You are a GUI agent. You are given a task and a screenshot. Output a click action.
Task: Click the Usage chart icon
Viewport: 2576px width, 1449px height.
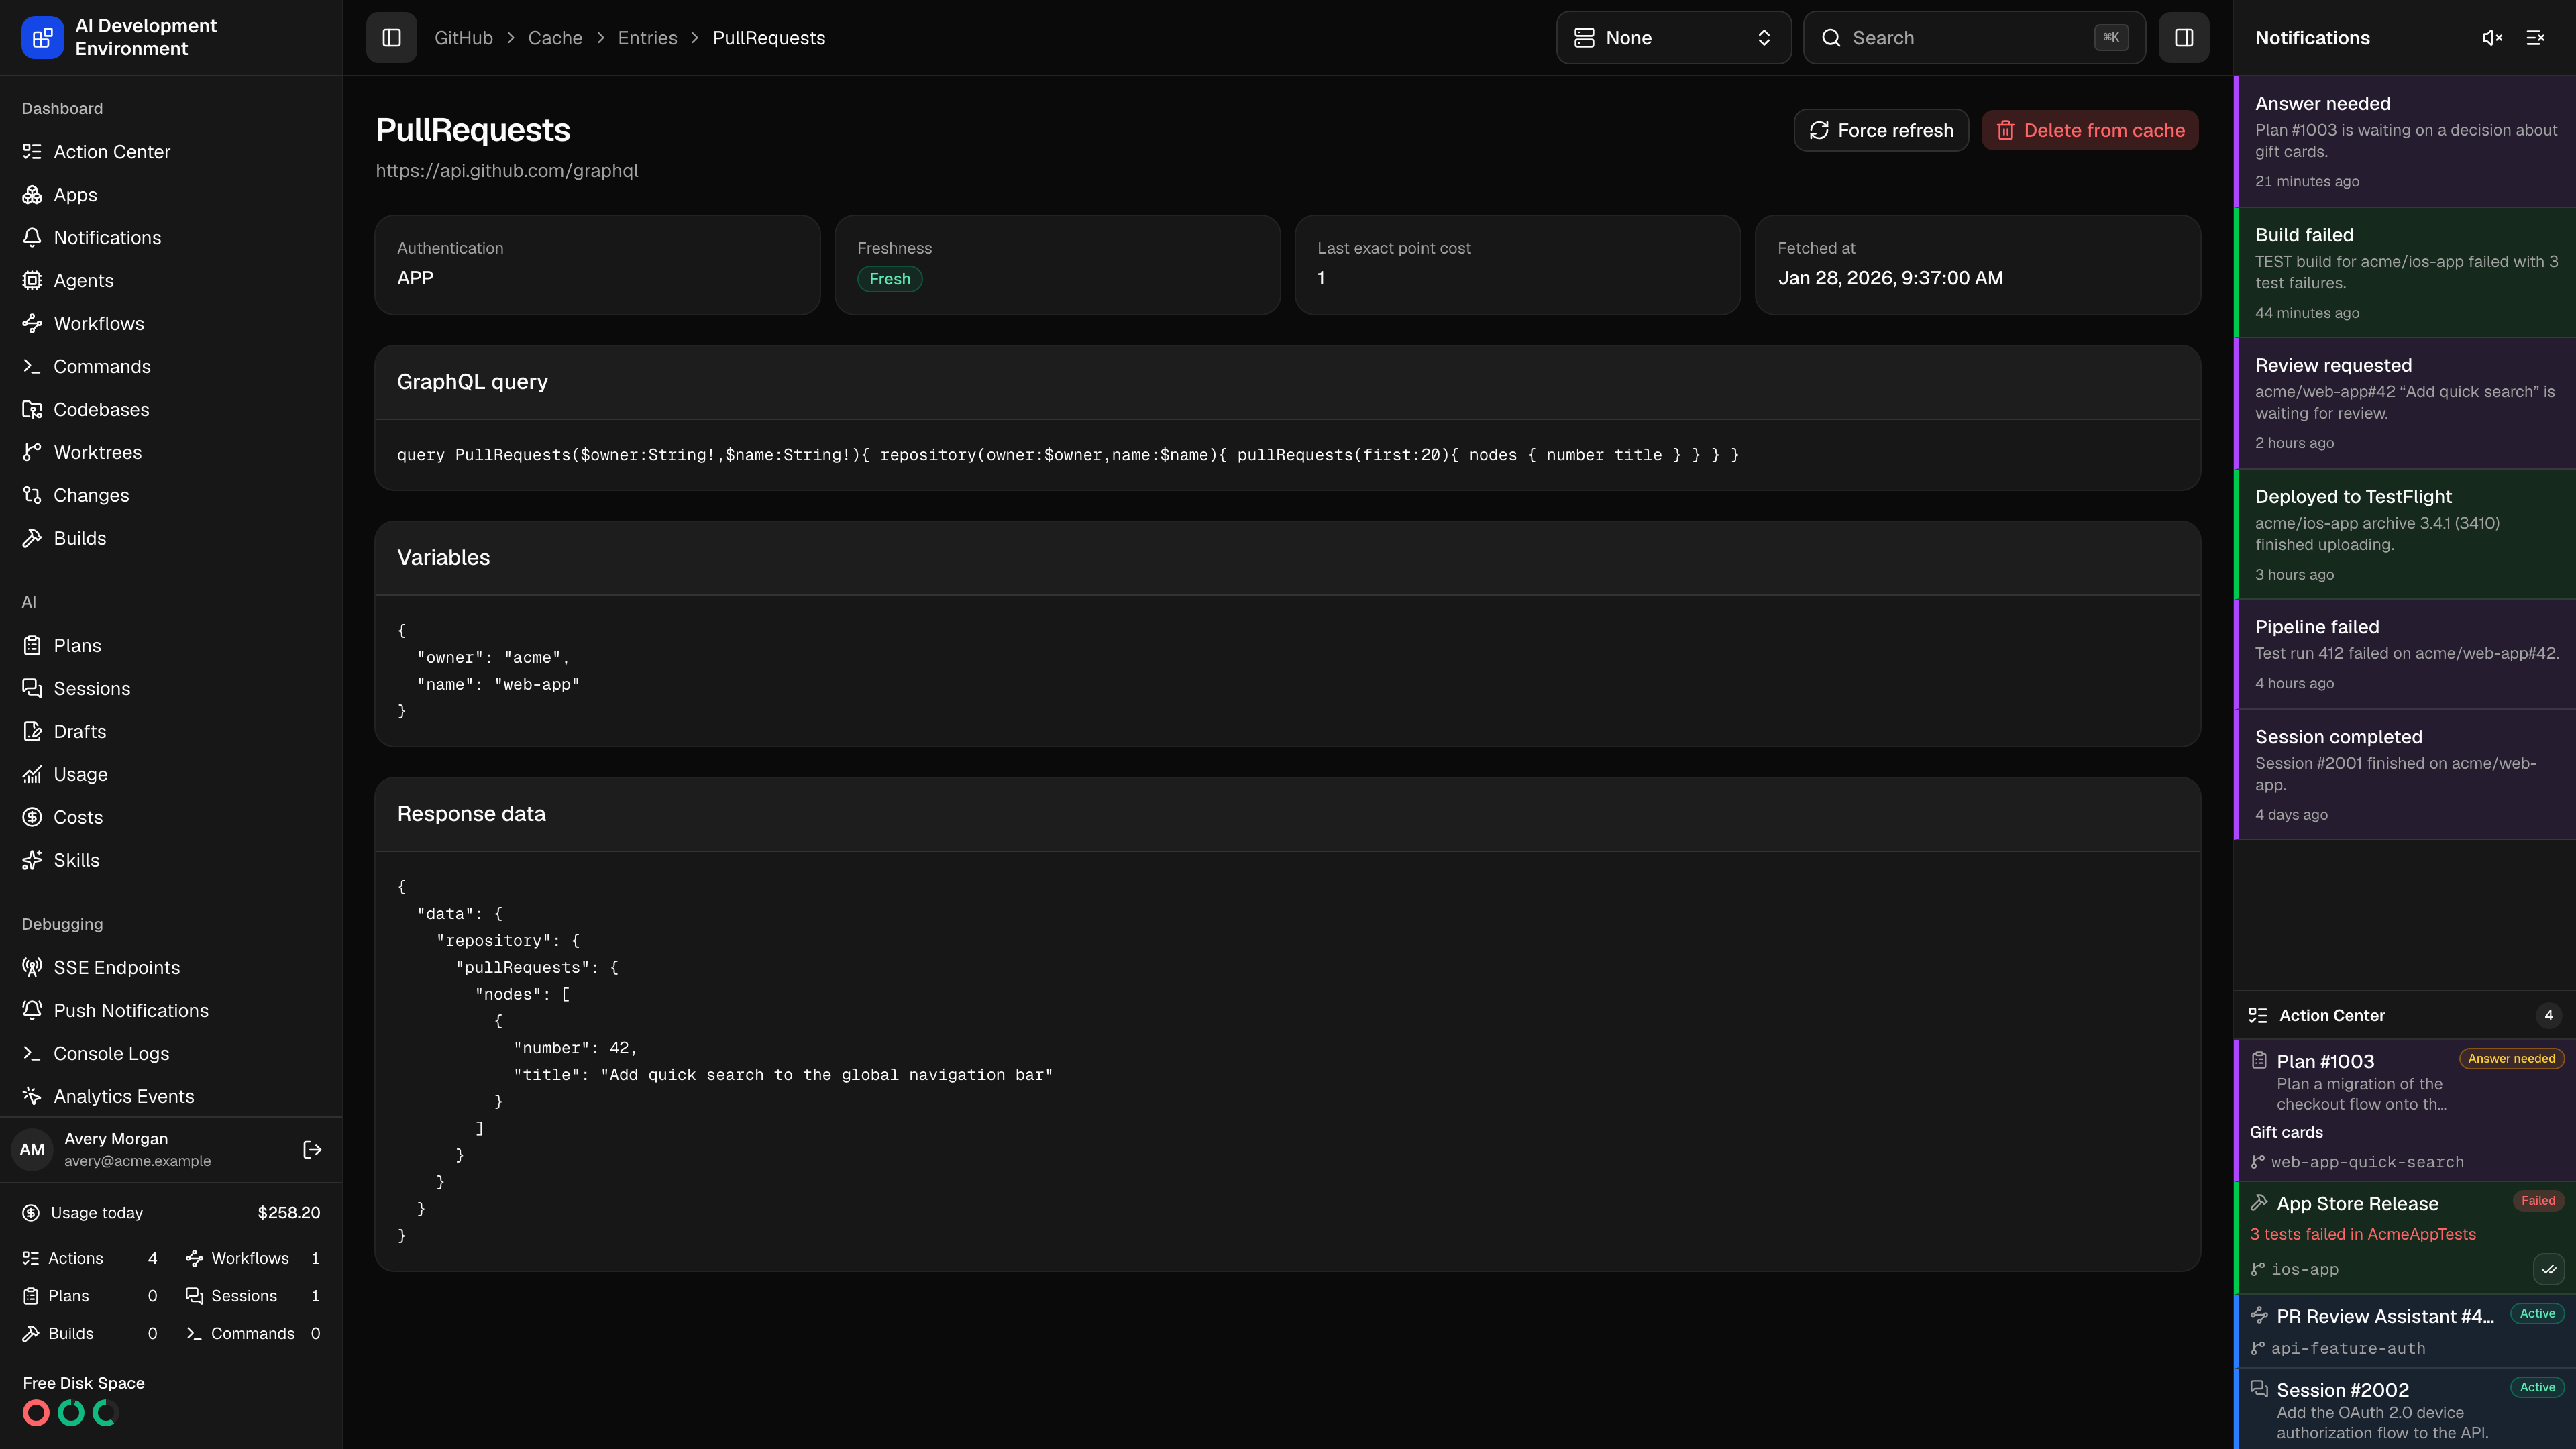[x=32, y=775]
